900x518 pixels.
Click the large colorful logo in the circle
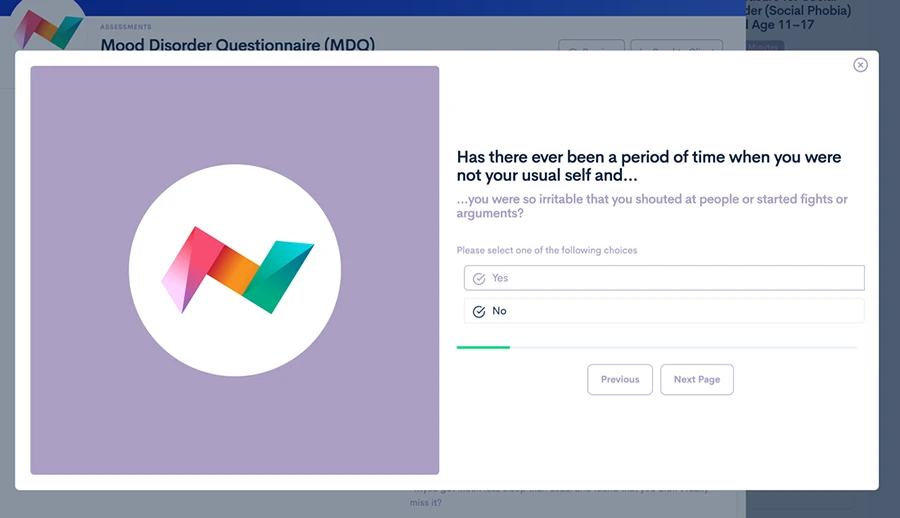[237, 270]
